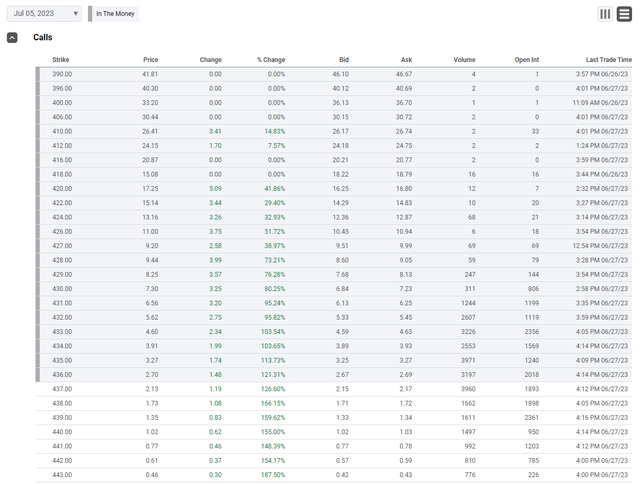Switch to the list view layout icon
The width and height of the screenshot is (640, 484).
624,14
